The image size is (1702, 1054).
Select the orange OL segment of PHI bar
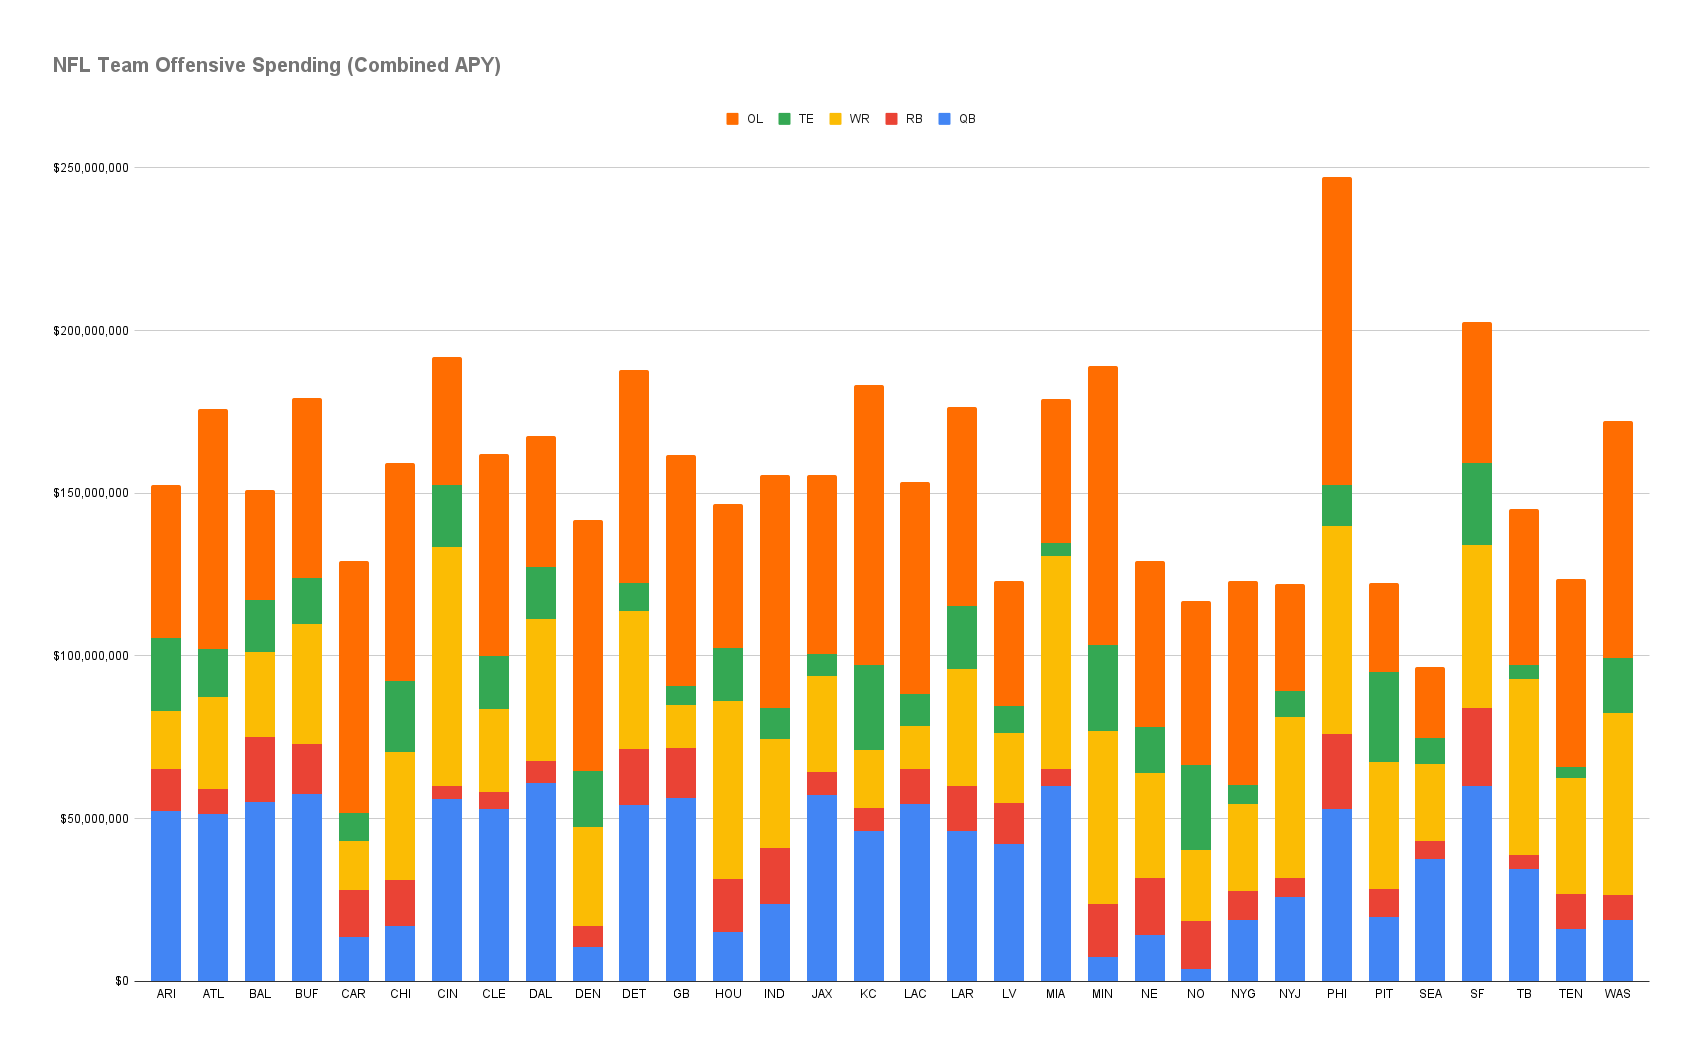(1337, 331)
